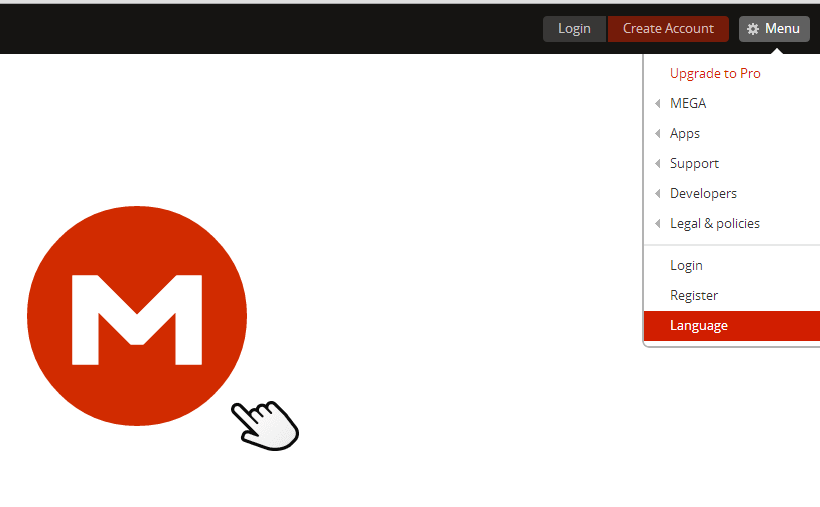The height and width of the screenshot is (507, 820).
Task: Choose Apps menu entry
Action: pyautogui.click(x=685, y=133)
